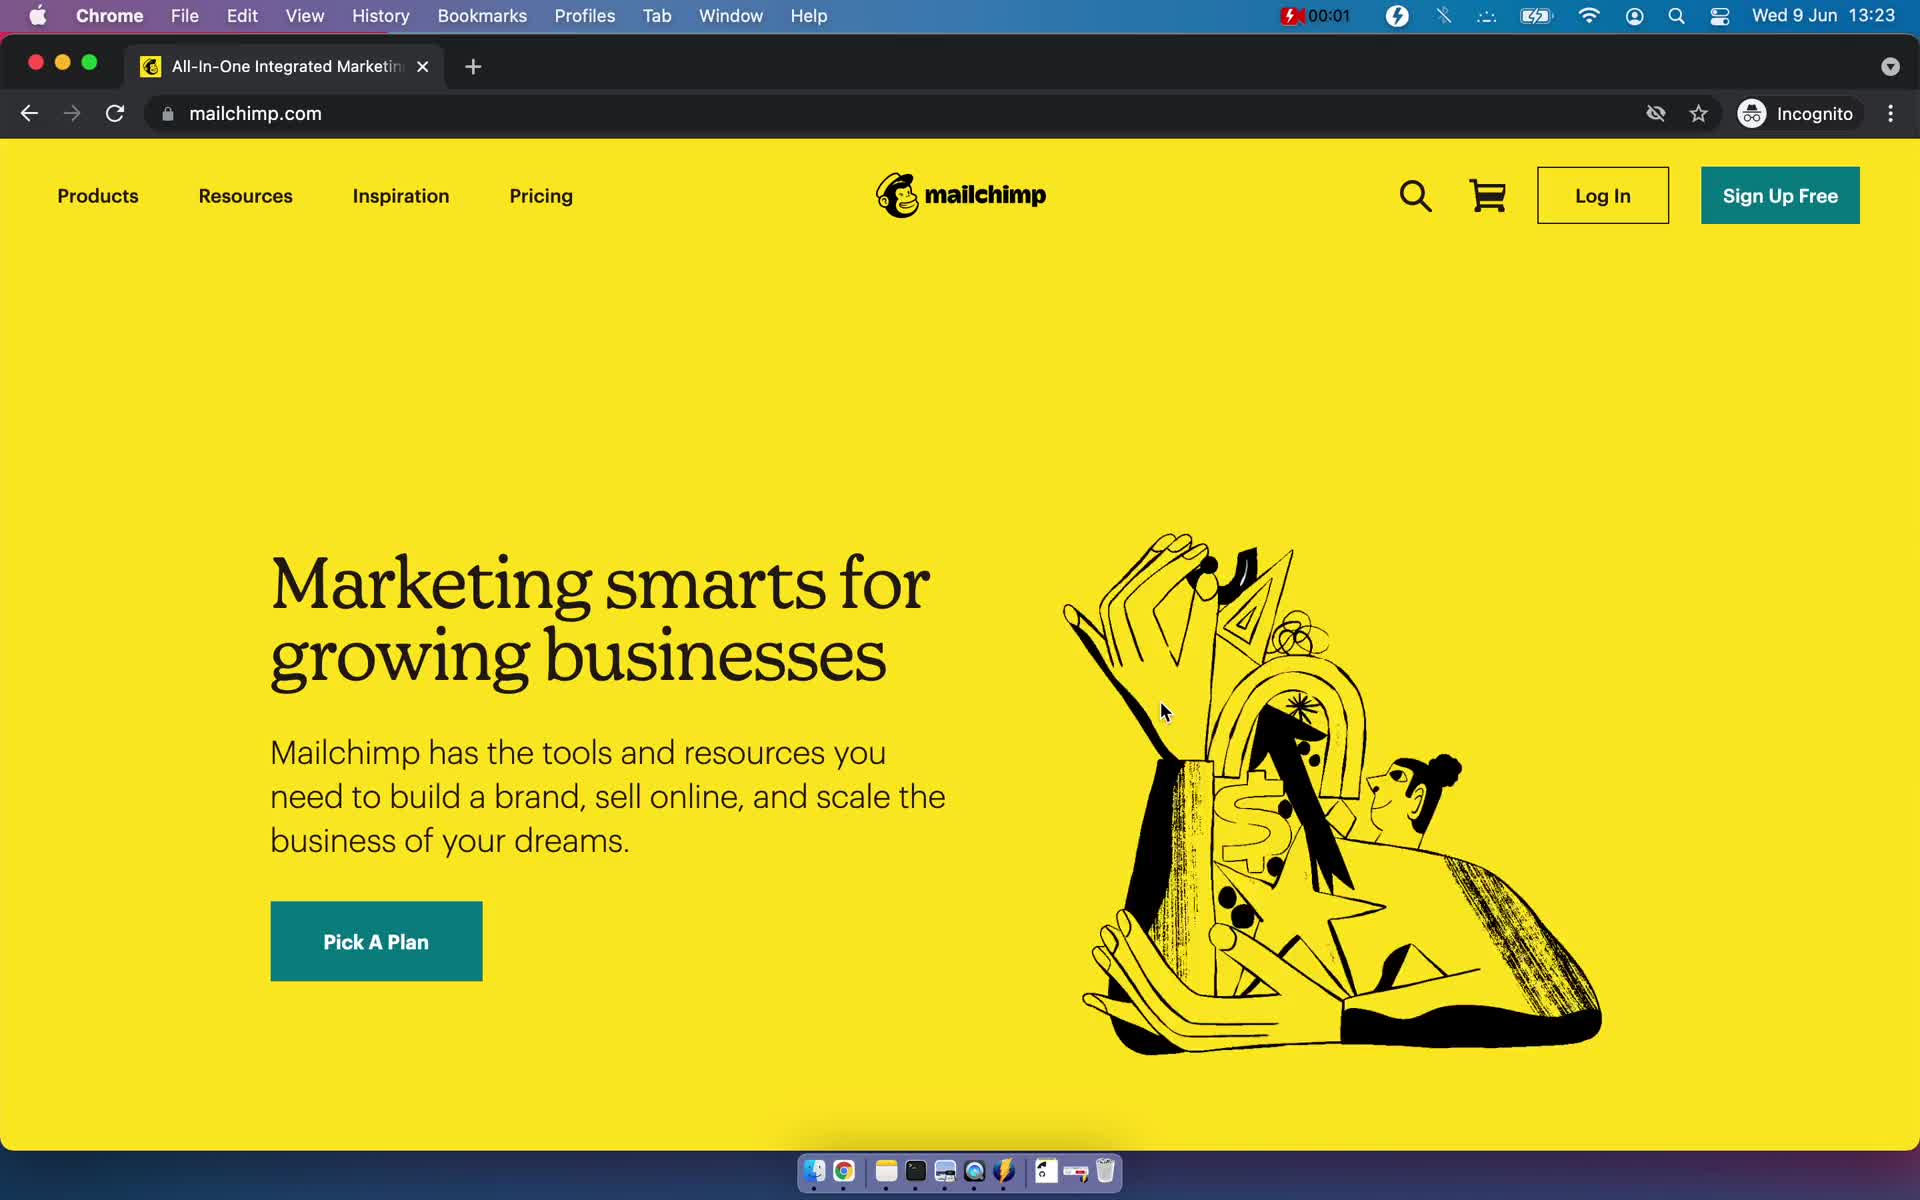The image size is (1920, 1200).
Task: Open the Apple menu
Action: point(37,16)
